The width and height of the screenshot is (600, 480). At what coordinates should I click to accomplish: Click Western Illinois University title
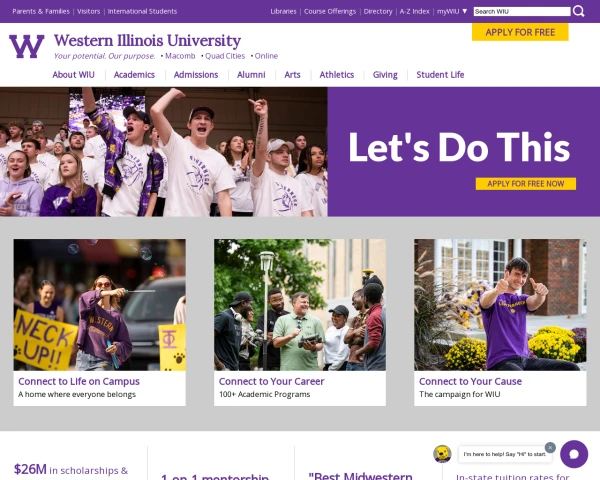[x=147, y=41]
